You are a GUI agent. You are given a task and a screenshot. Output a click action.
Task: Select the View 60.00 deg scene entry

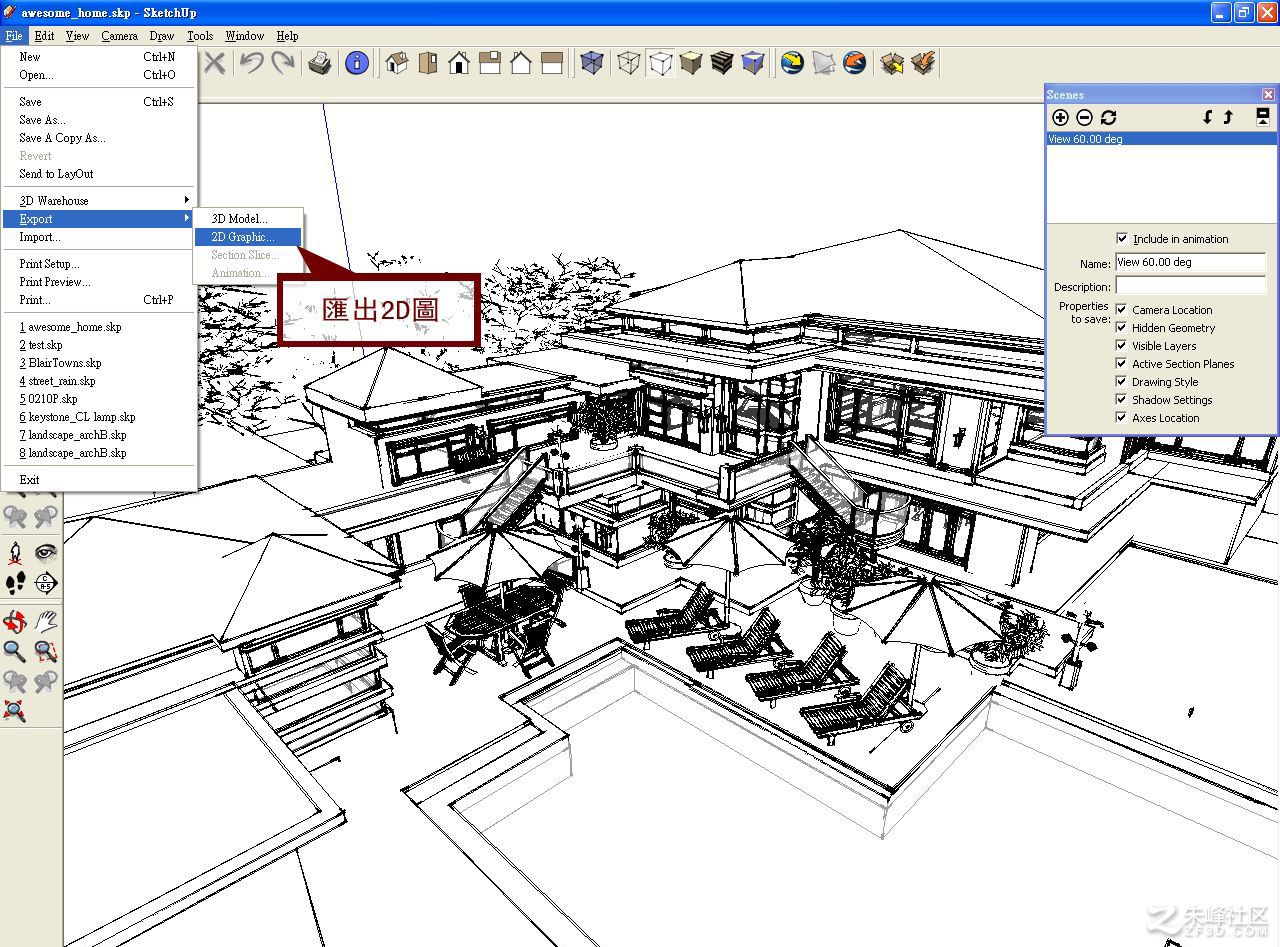tap(1161, 139)
